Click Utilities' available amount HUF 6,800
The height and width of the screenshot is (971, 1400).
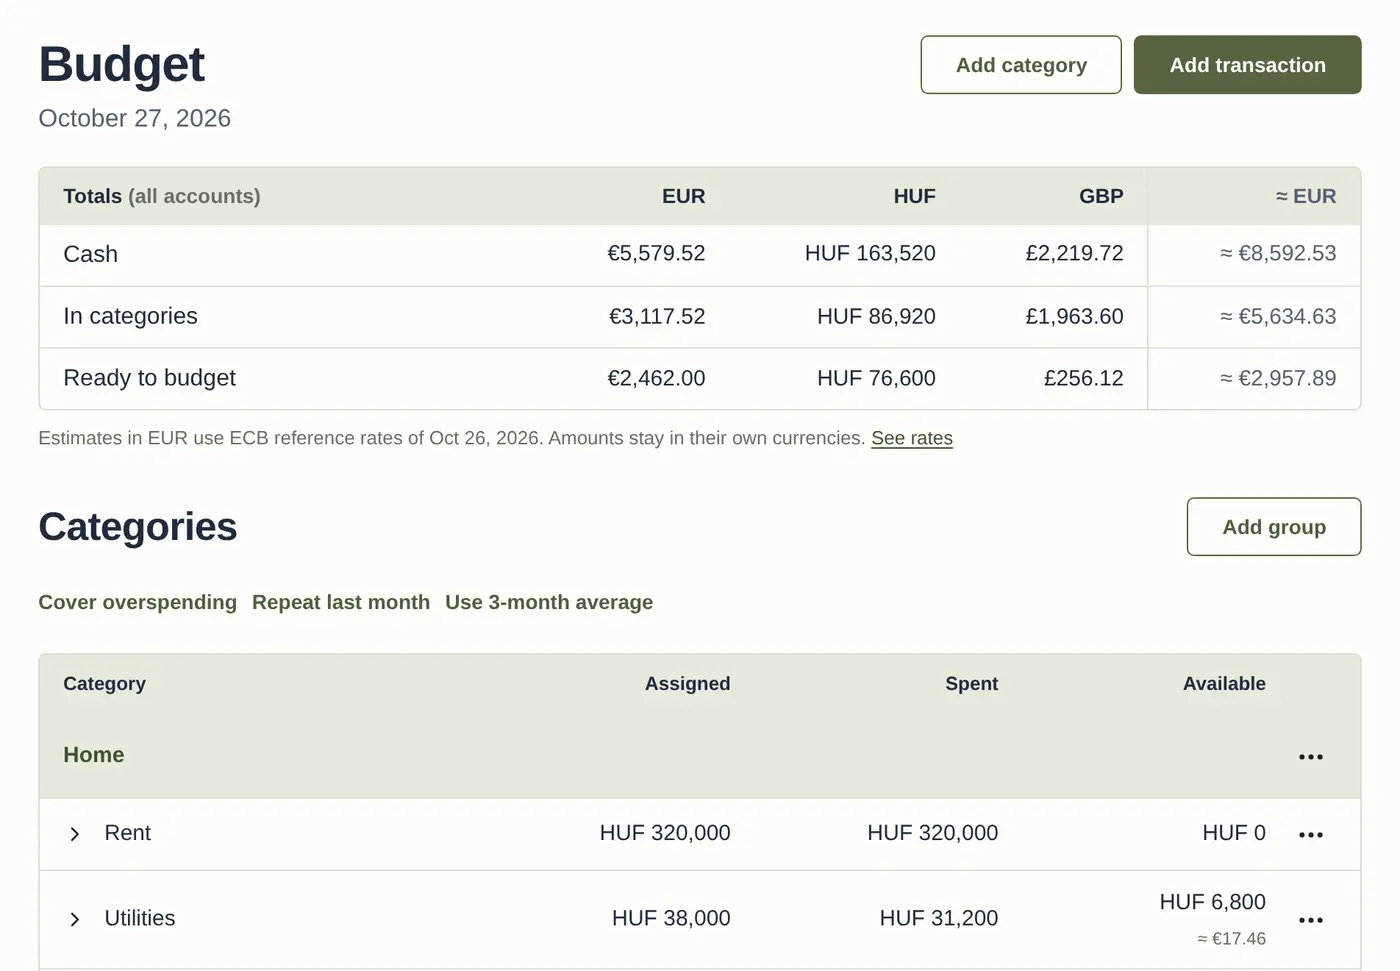click(1213, 902)
